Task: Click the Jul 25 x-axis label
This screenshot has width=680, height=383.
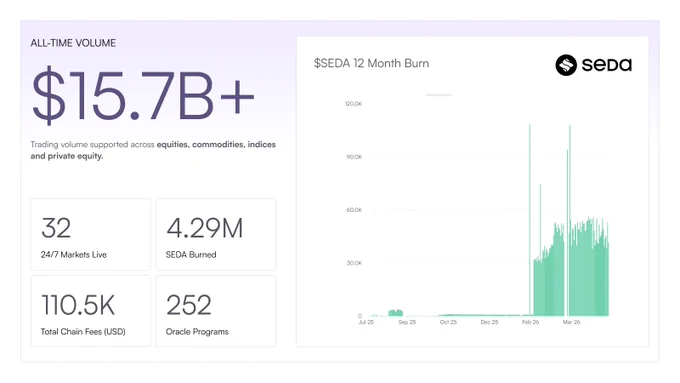Action: click(366, 322)
